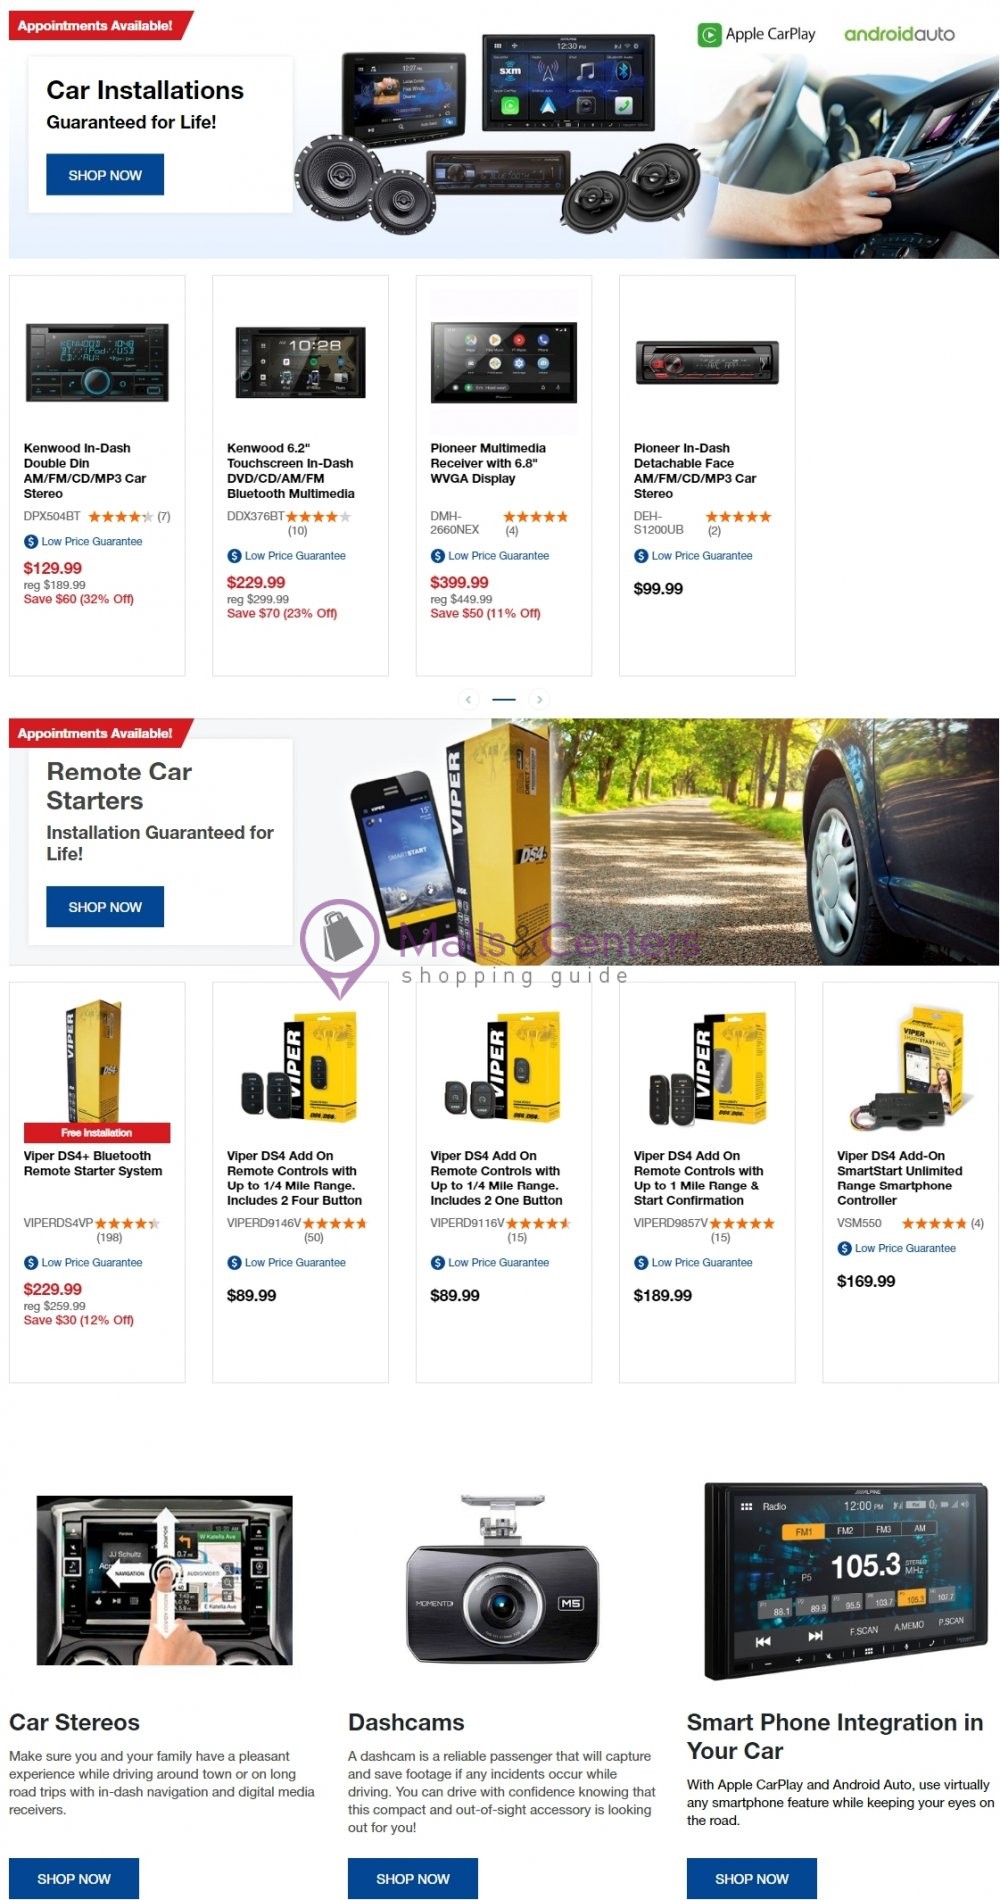Open Kenwood 6.2" Touchscreen In-Dash product link

(291, 471)
